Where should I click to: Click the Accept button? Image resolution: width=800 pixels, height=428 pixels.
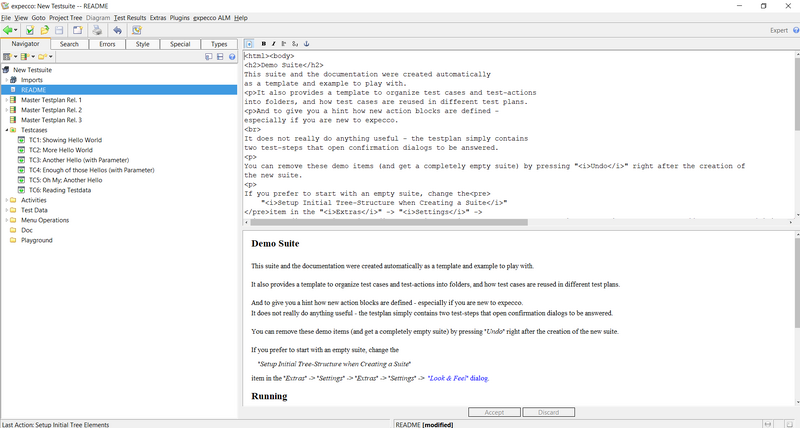494,412
